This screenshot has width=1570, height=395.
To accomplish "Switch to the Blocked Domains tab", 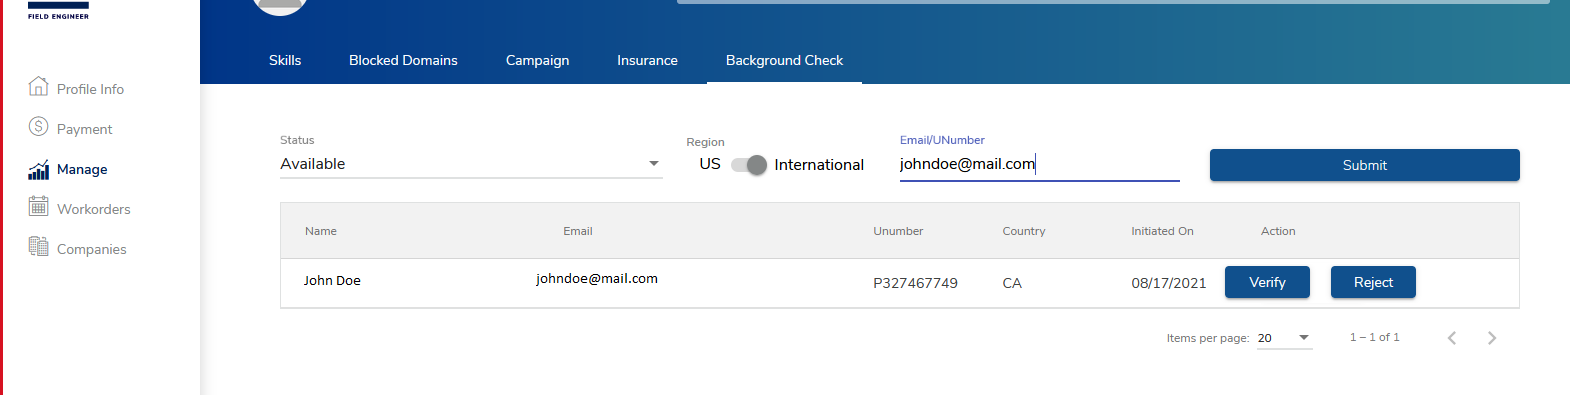I will point(403,60).
